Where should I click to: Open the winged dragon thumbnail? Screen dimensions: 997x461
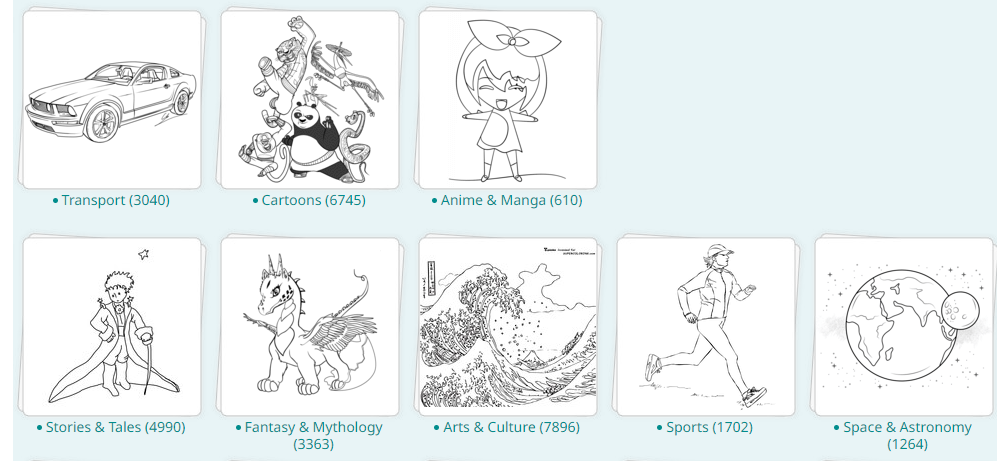(310, 326)
